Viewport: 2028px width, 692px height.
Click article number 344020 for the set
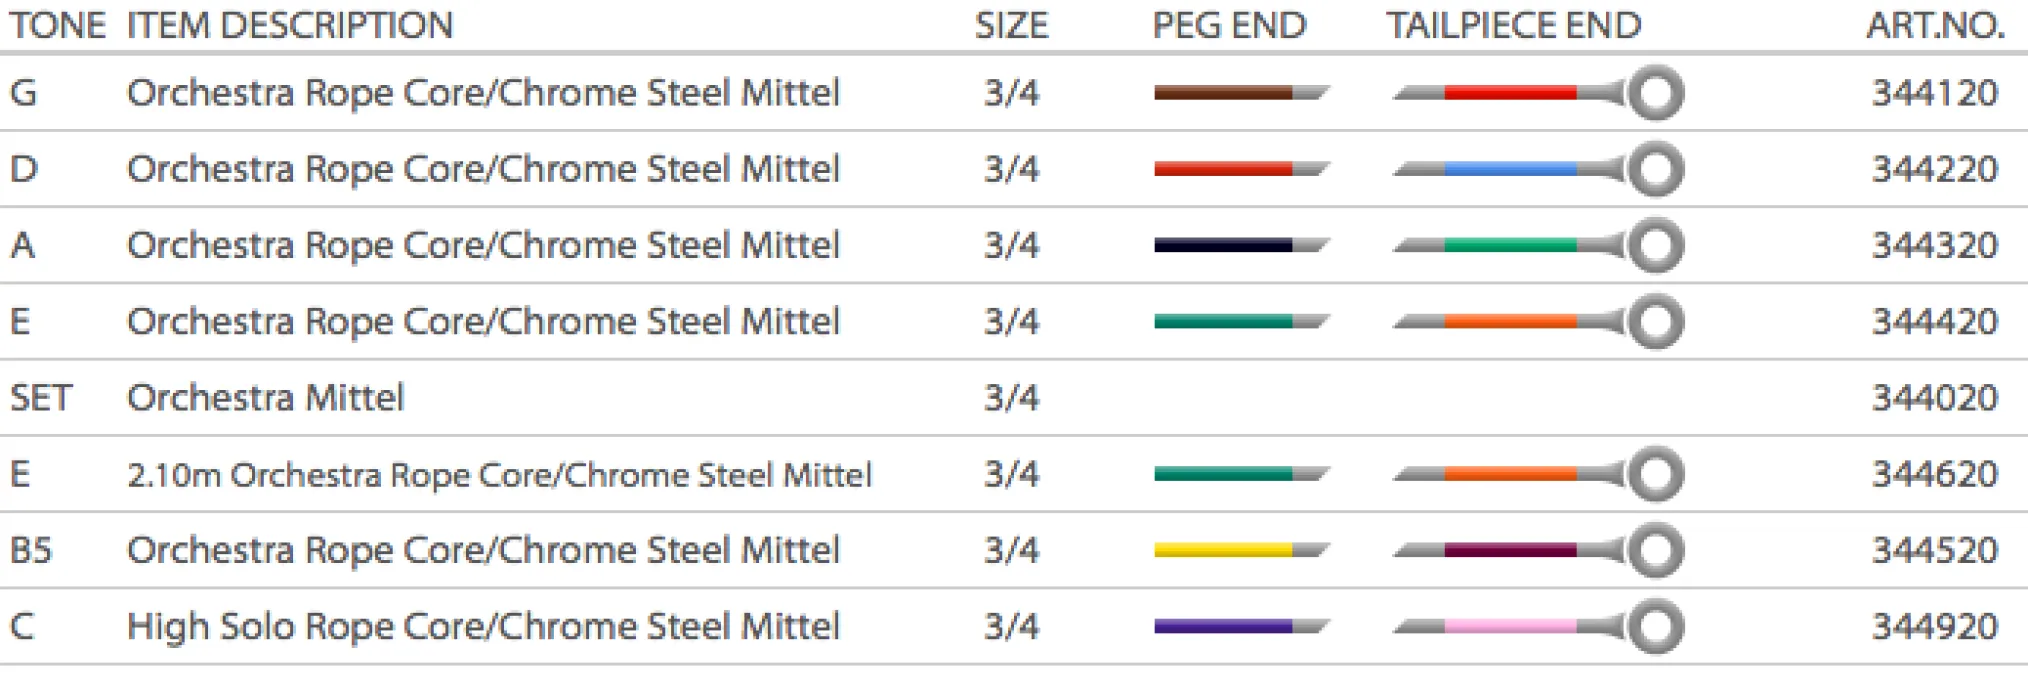(1934, 398)
